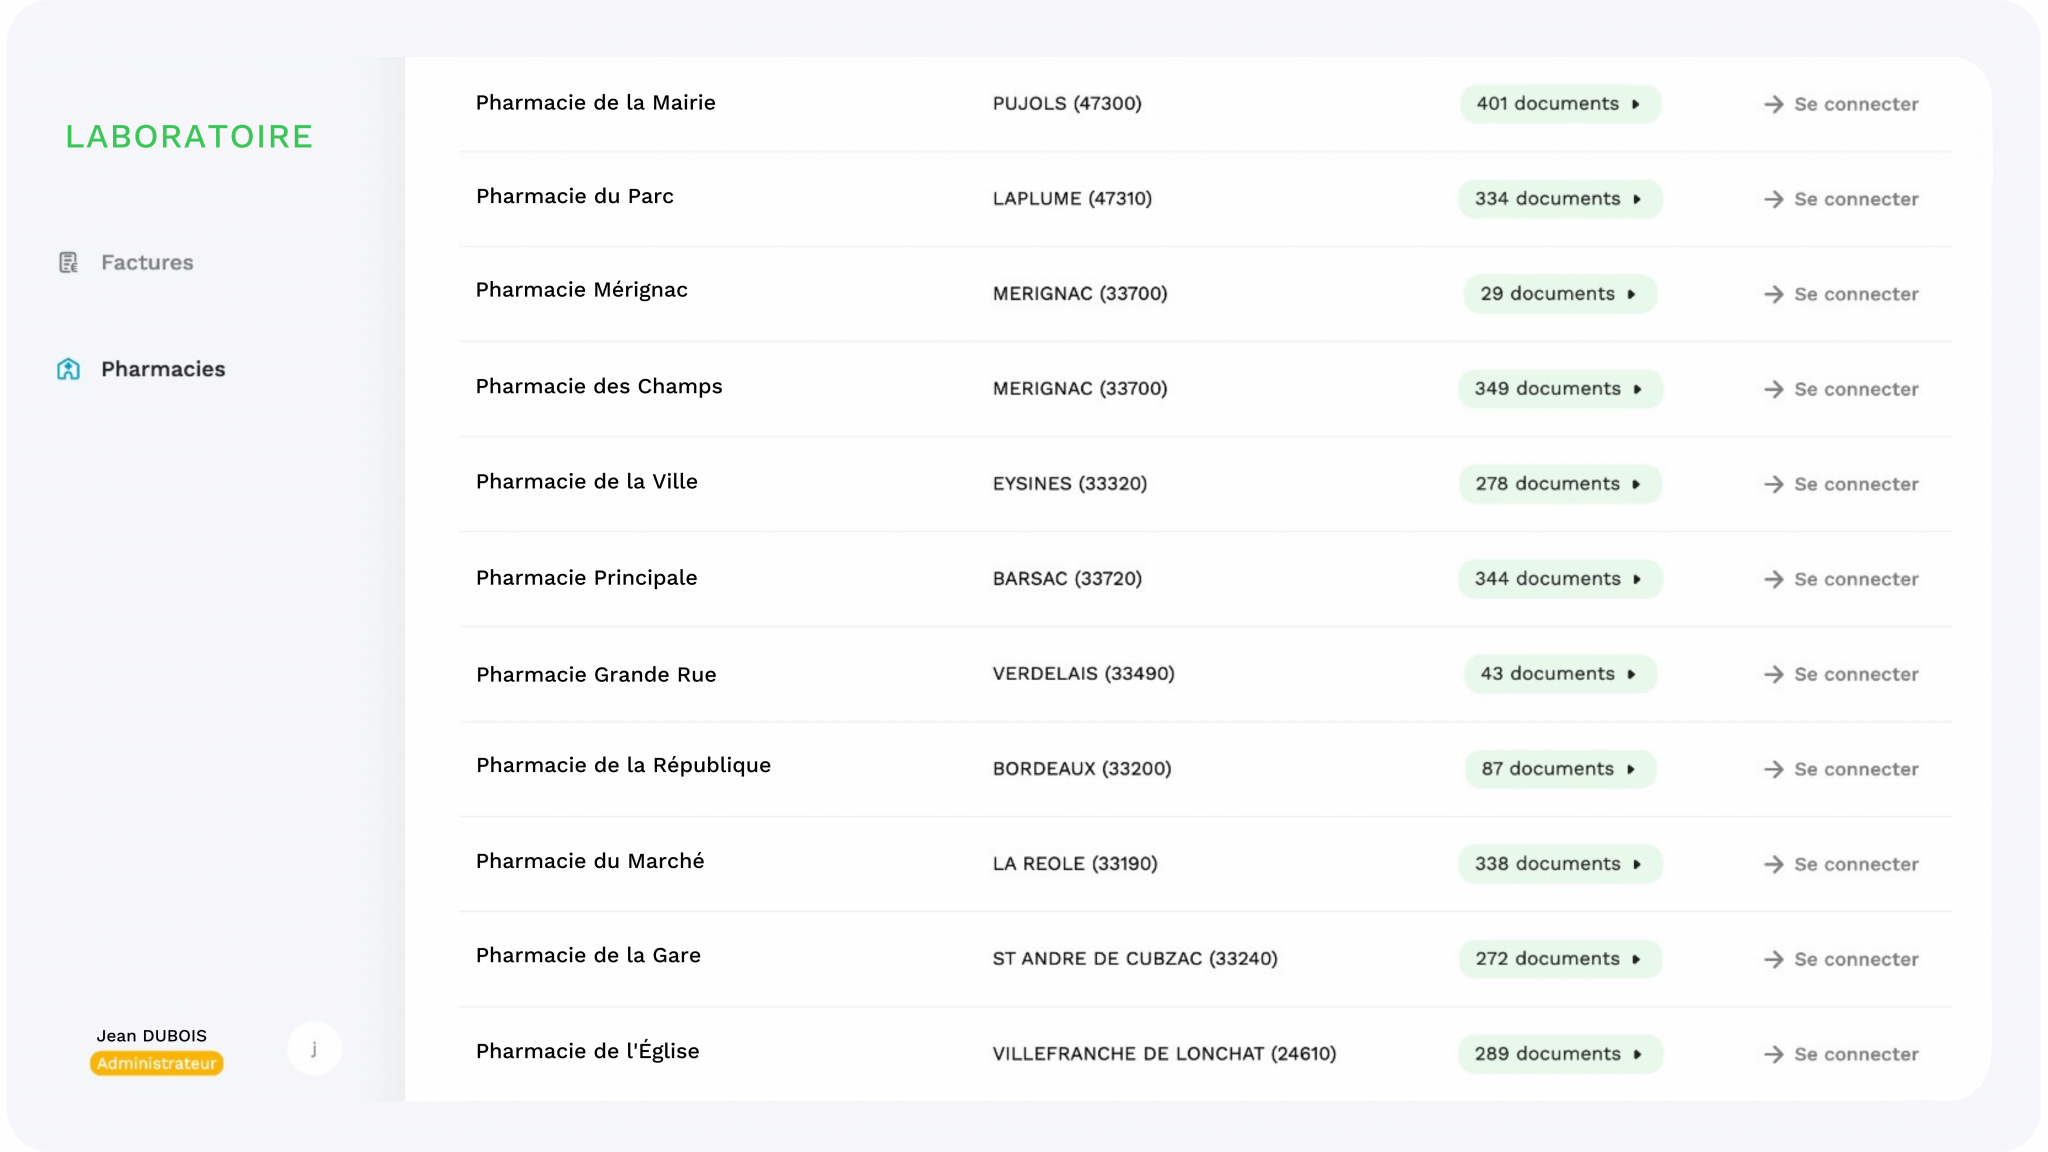2048x1152 pixels.
Task: Open the Factures menu item
Action: (147, 263)
